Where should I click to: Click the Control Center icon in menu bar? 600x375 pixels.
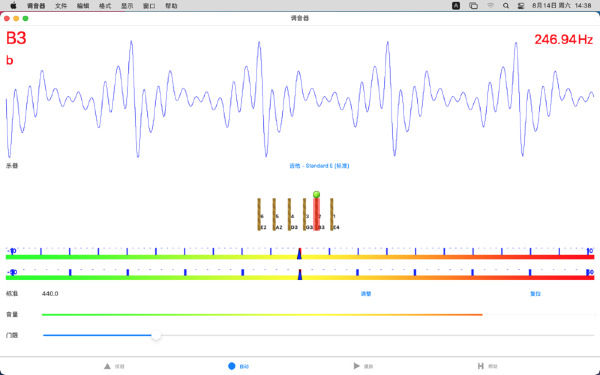521,6
